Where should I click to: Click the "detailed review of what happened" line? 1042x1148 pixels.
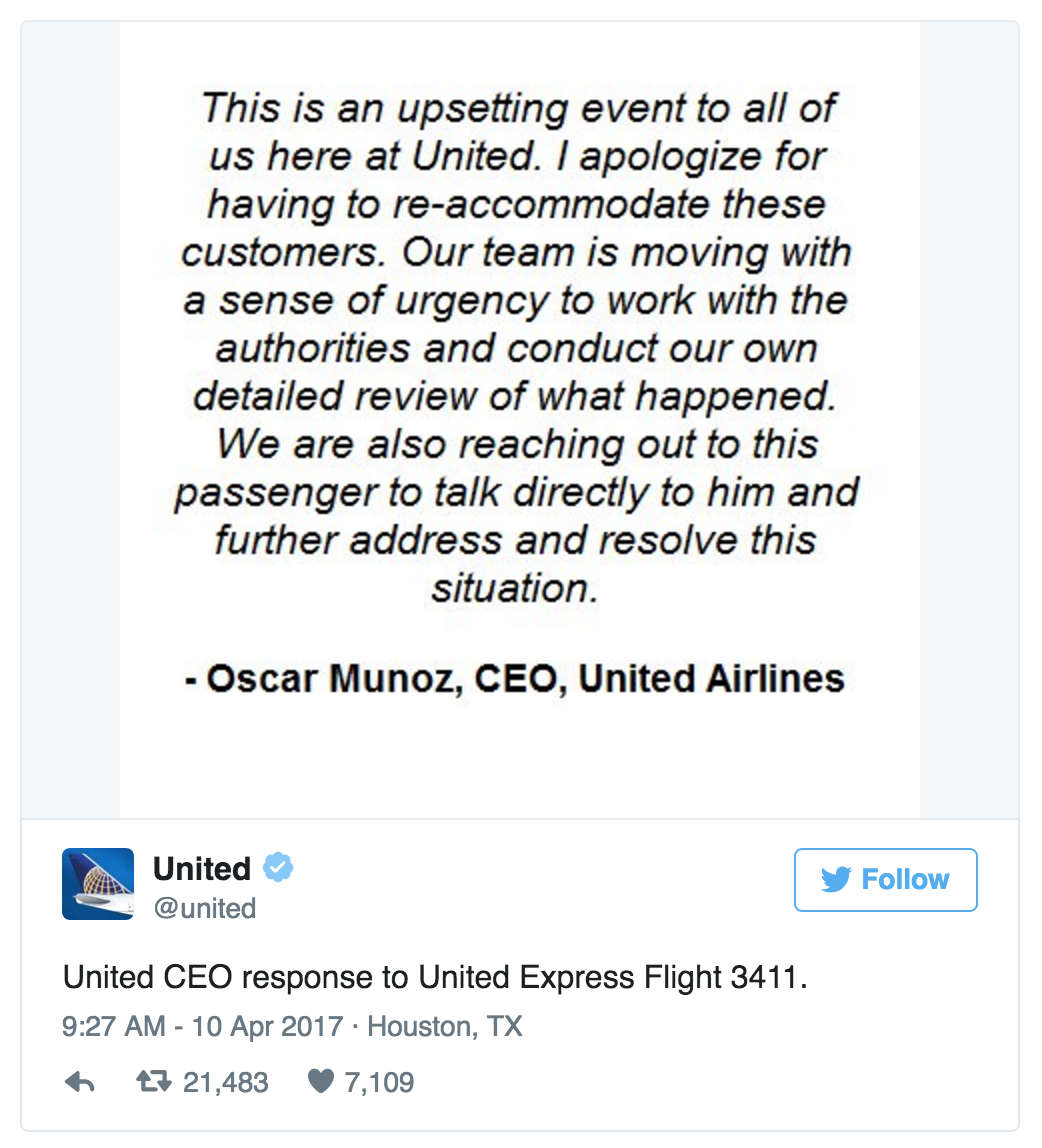coord(513,397)
